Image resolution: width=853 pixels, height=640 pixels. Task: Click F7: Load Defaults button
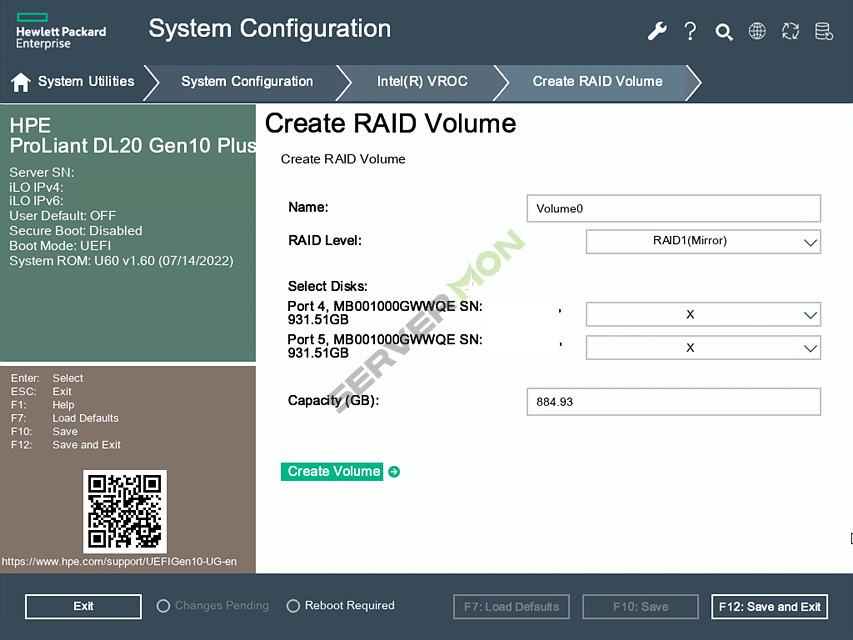click(511, 607)
